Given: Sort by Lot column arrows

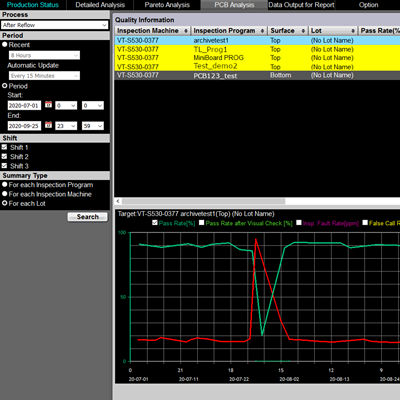Looking at the screenshot, I should click(353, 31).
